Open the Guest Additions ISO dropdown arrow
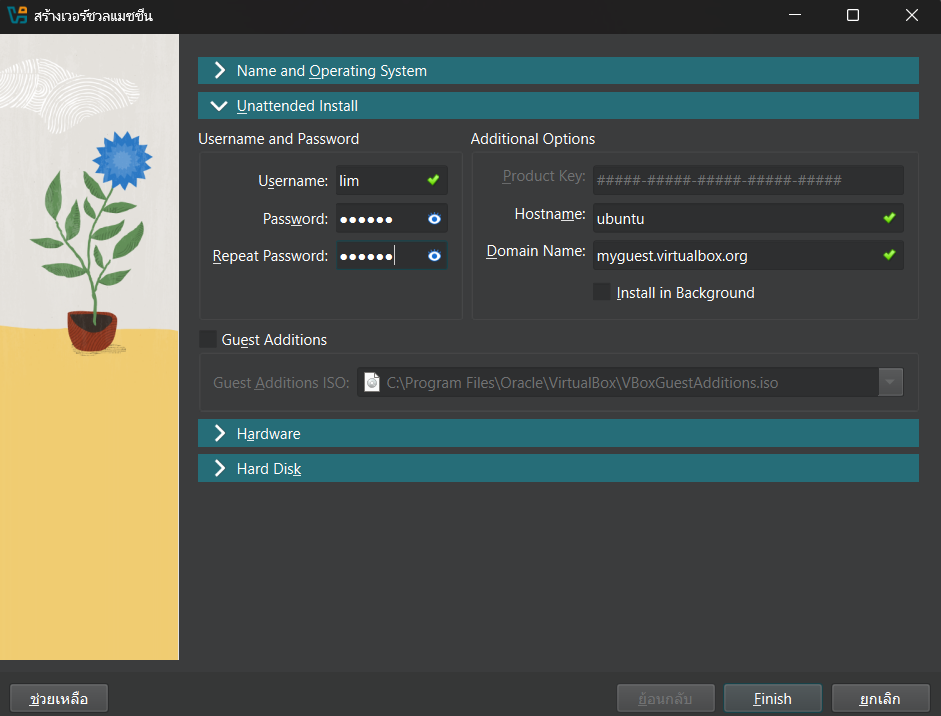This screenshot has width=941, height=716. [x=890, y=382]
